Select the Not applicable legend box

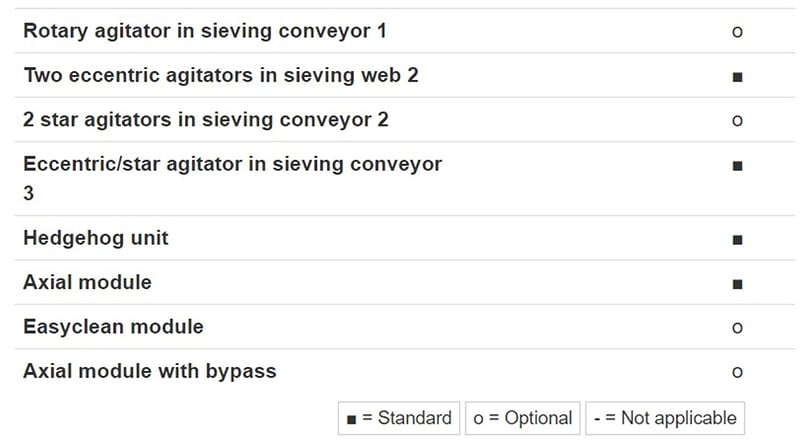[x=665, y=418]
